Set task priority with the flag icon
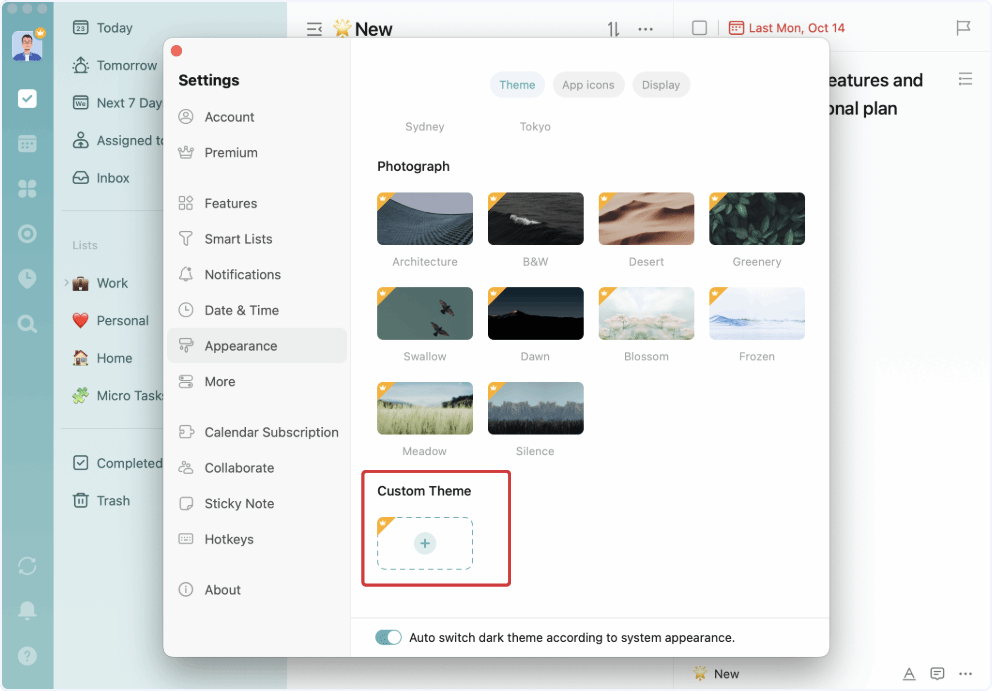The image size is (992, 691). (x=963, y=28)
